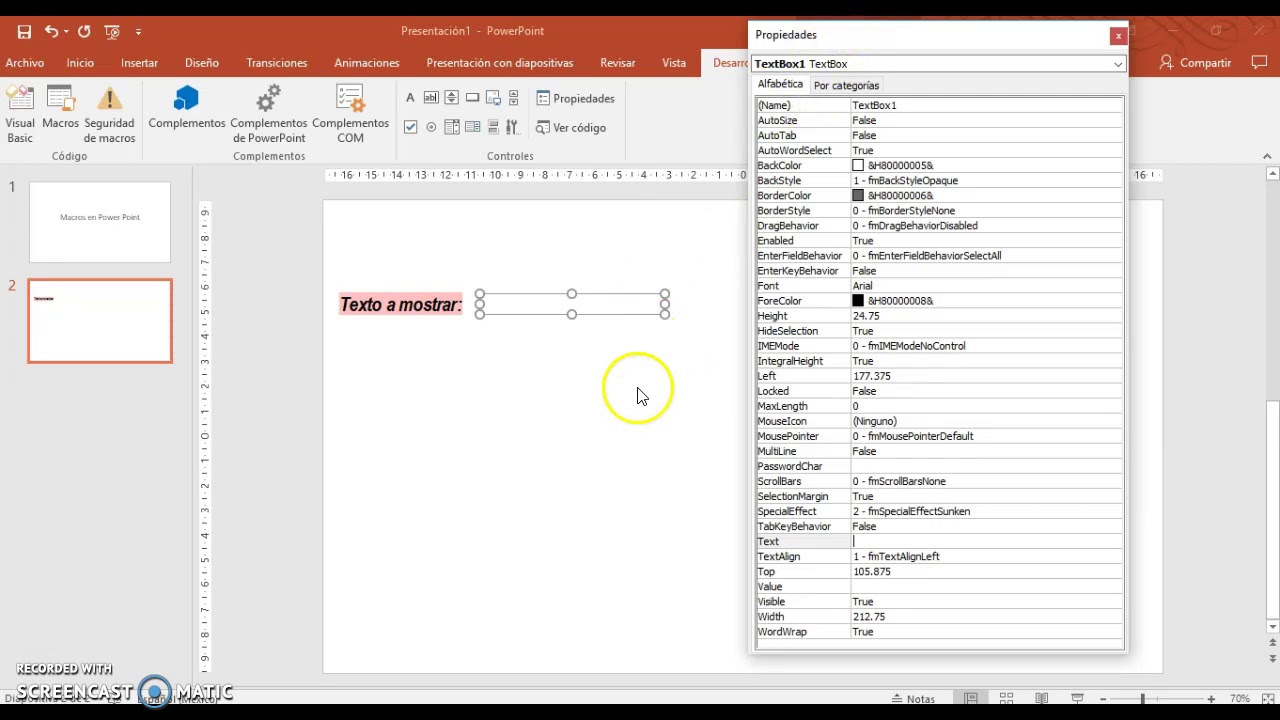Select the Scroll Bar control icon
The image size is (1280, 720).
click(x=513, y=98)
